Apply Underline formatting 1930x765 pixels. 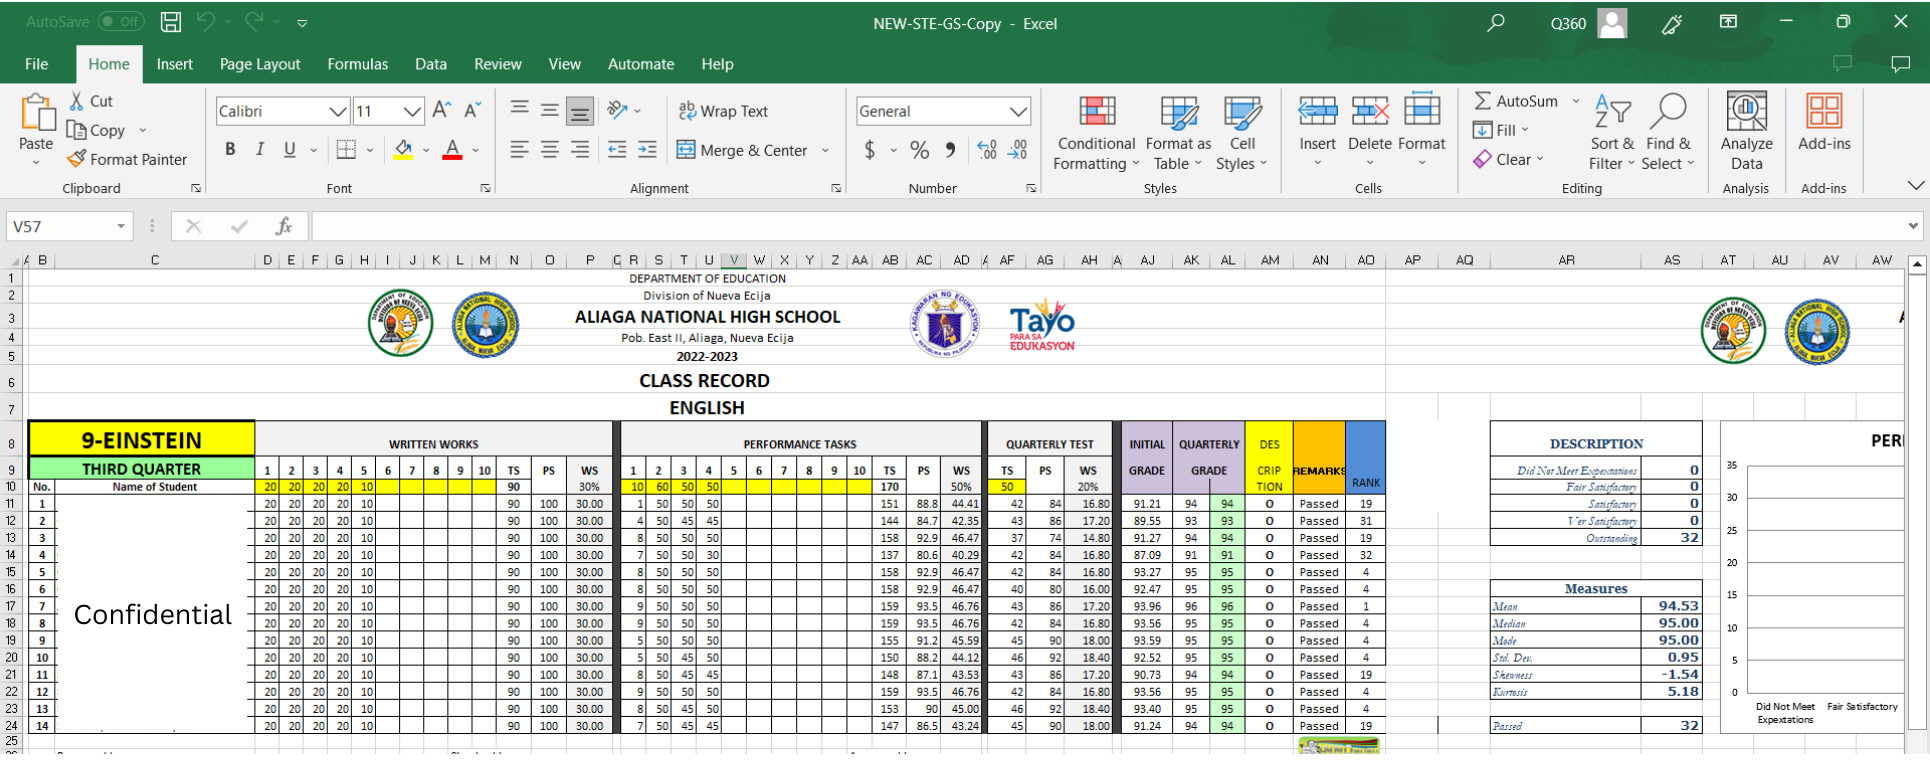click(x=290, y=149)
